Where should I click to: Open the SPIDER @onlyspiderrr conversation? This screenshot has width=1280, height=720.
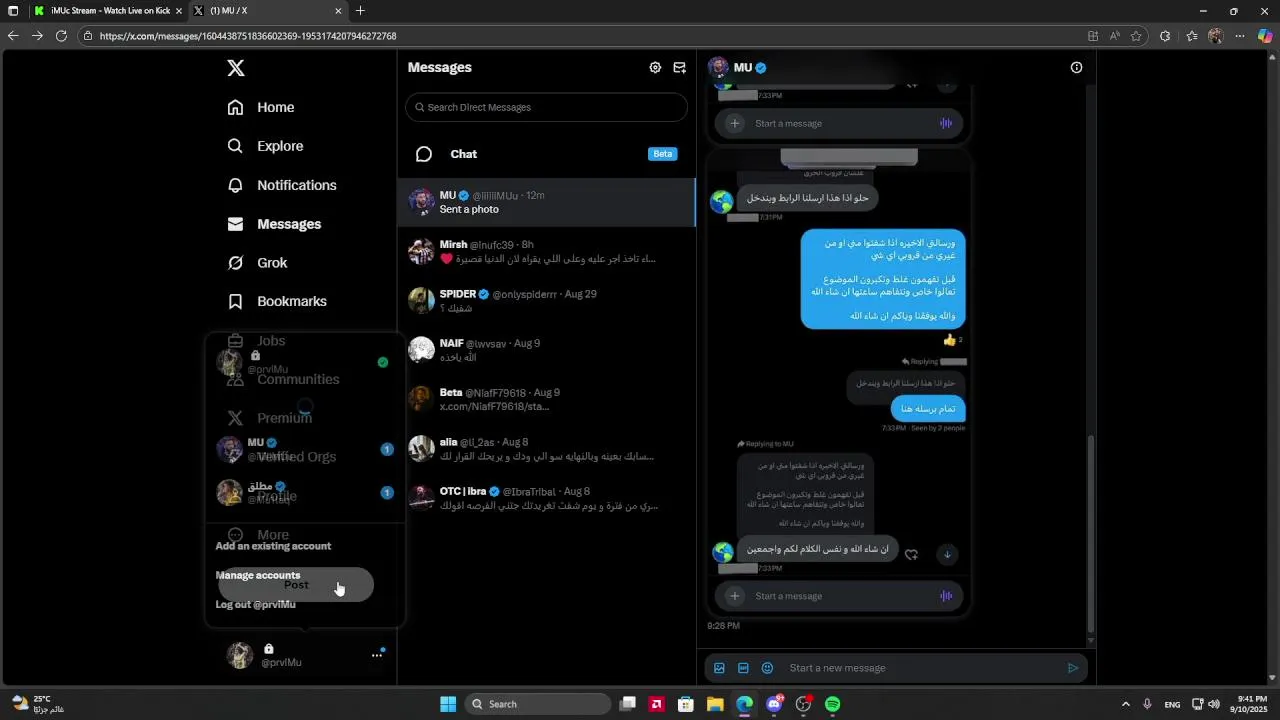[x=546, y=301]
